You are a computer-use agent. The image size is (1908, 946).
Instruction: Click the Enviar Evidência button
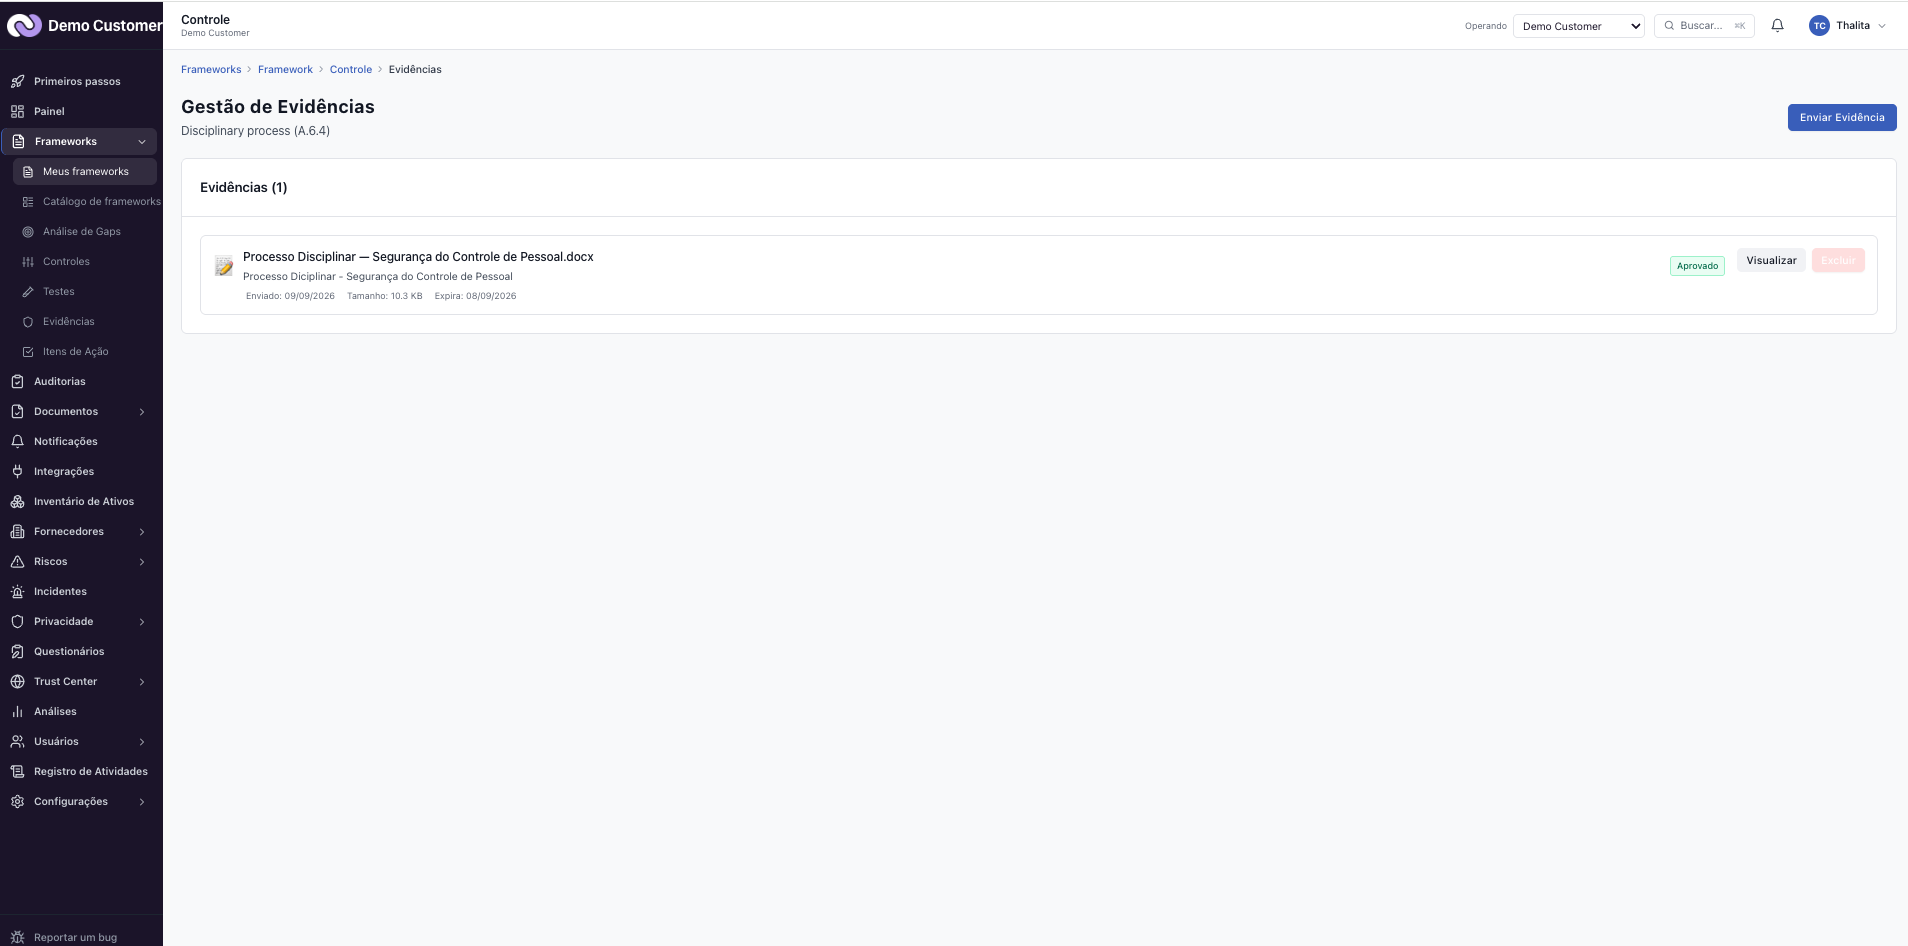pyautogui.click(x=1842, y=117)
